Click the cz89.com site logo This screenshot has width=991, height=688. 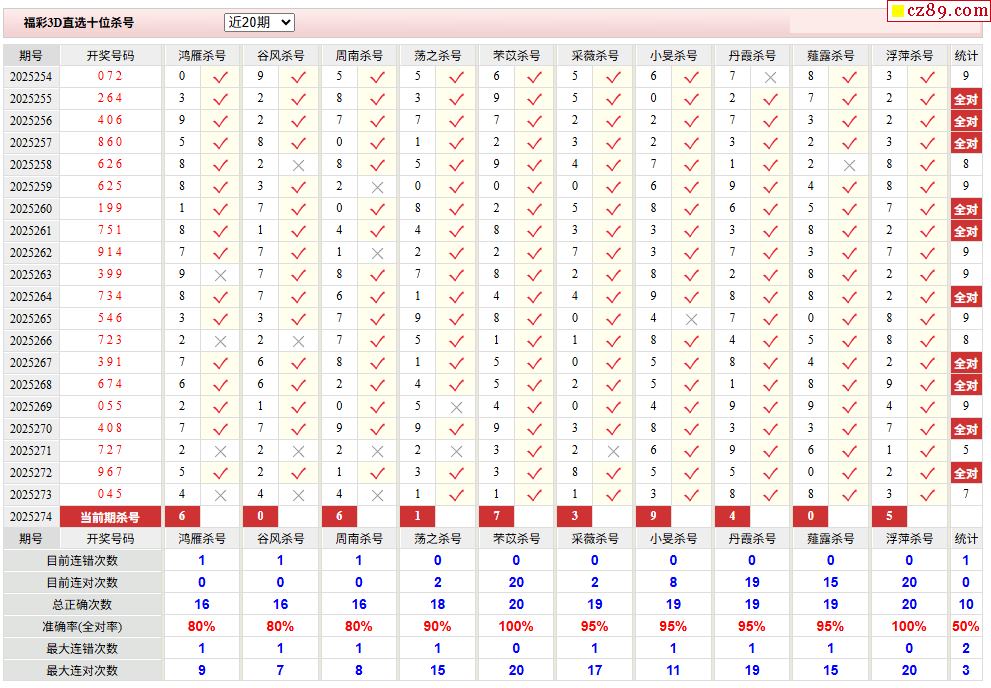938,11
